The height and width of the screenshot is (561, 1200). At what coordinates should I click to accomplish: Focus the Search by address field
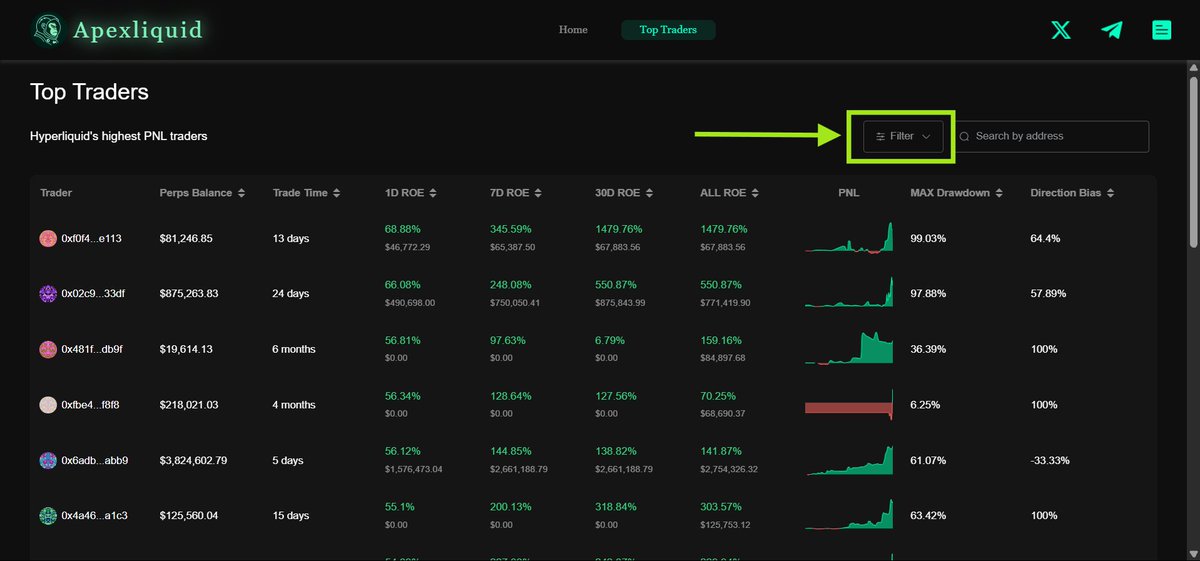pos(1050,136)
